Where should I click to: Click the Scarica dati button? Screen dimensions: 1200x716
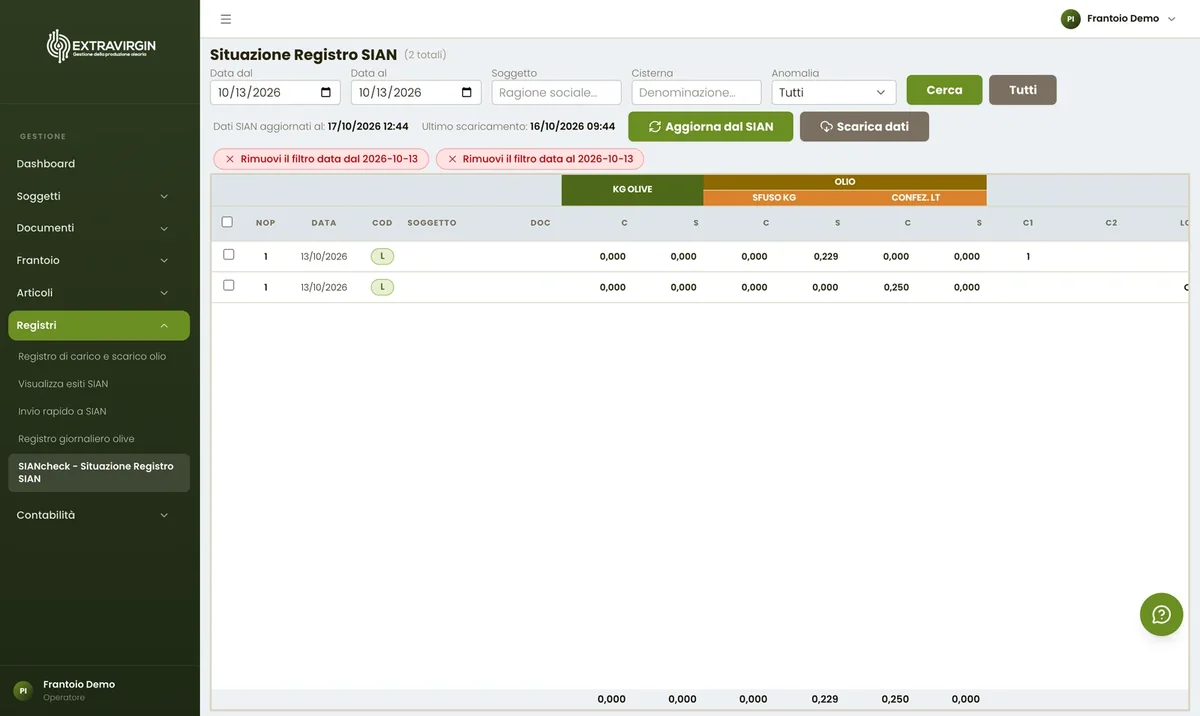[864, 127]
